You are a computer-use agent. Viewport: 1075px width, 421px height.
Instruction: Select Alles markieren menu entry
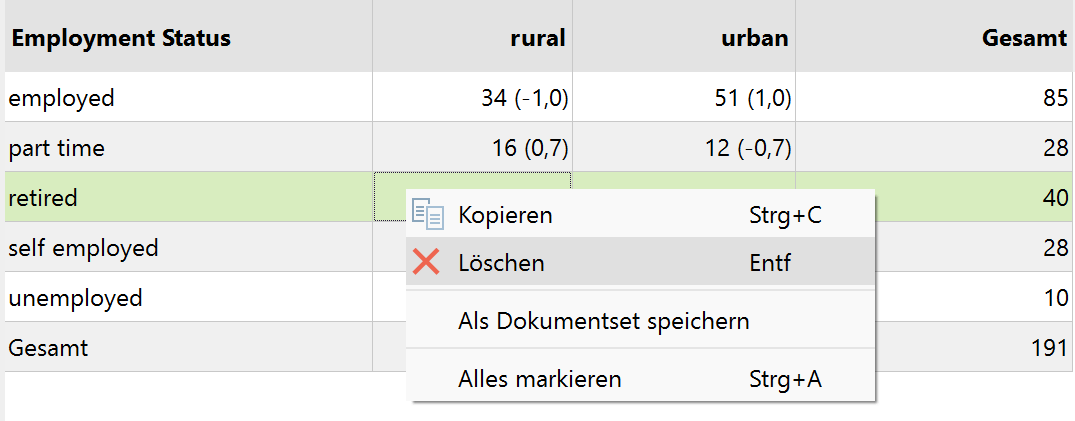[x=539, y=379]
